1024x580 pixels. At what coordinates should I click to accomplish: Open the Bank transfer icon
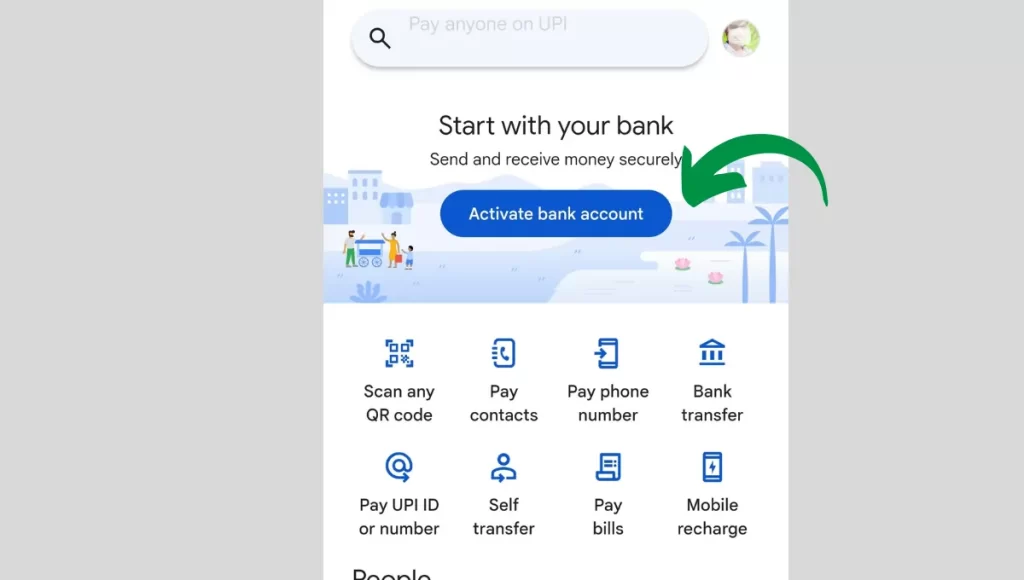click(712, 352)
